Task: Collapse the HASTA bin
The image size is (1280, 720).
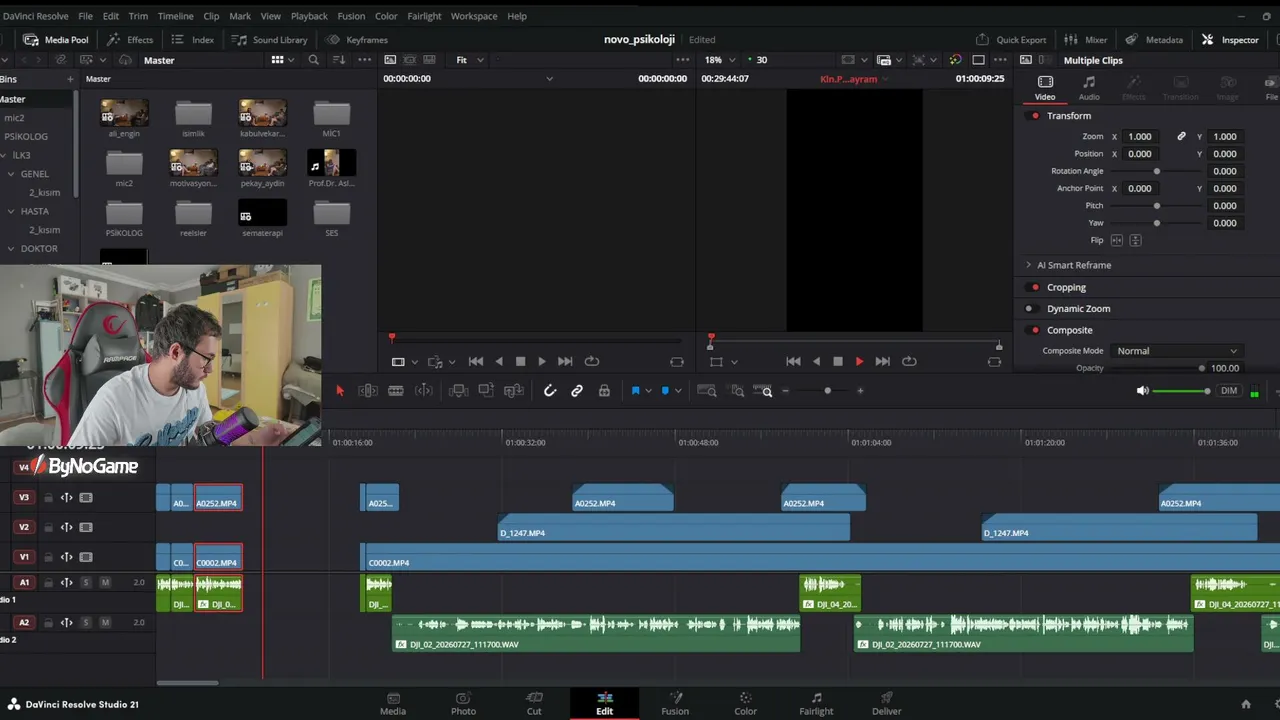Action: click(12, 211)
